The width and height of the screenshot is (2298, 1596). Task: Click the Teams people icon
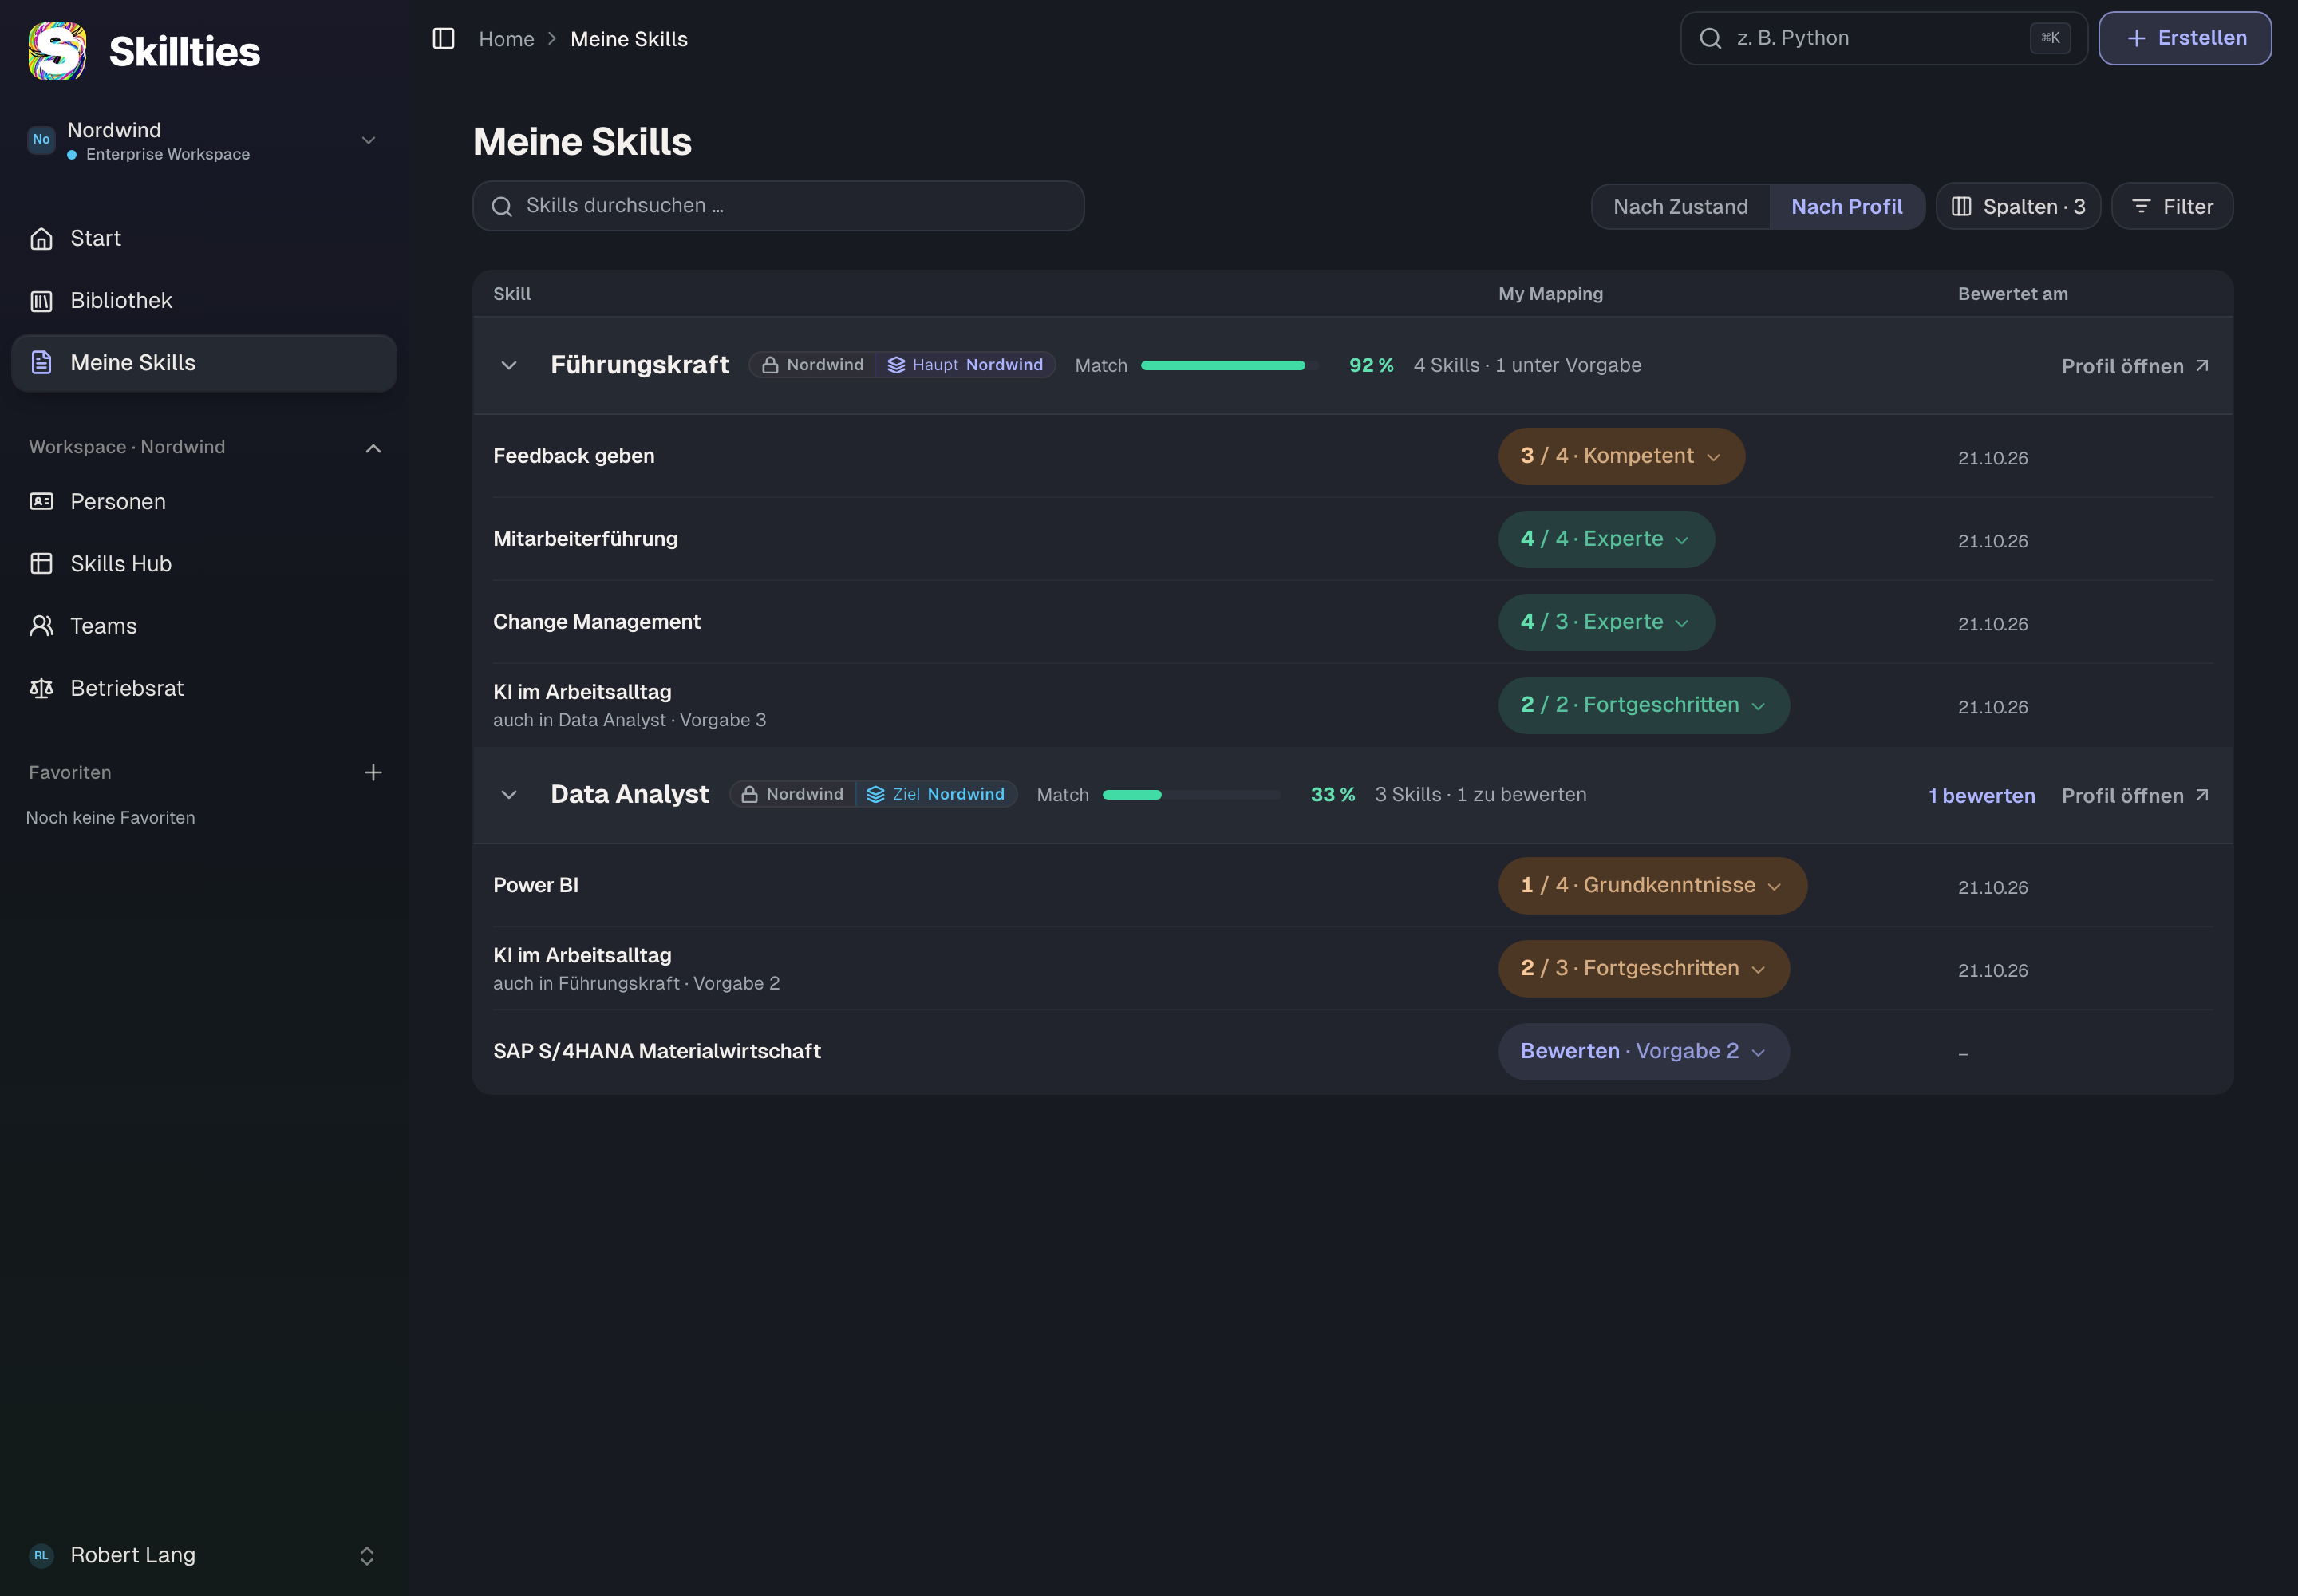(x=41, y=626)
